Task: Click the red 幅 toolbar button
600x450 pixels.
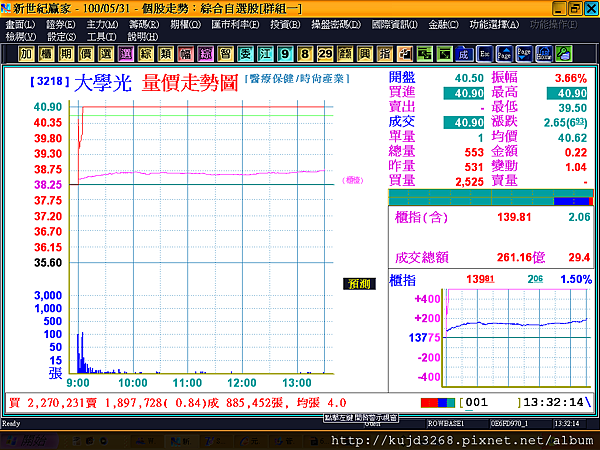Action: pyautogui.click(x=186, y=54)
